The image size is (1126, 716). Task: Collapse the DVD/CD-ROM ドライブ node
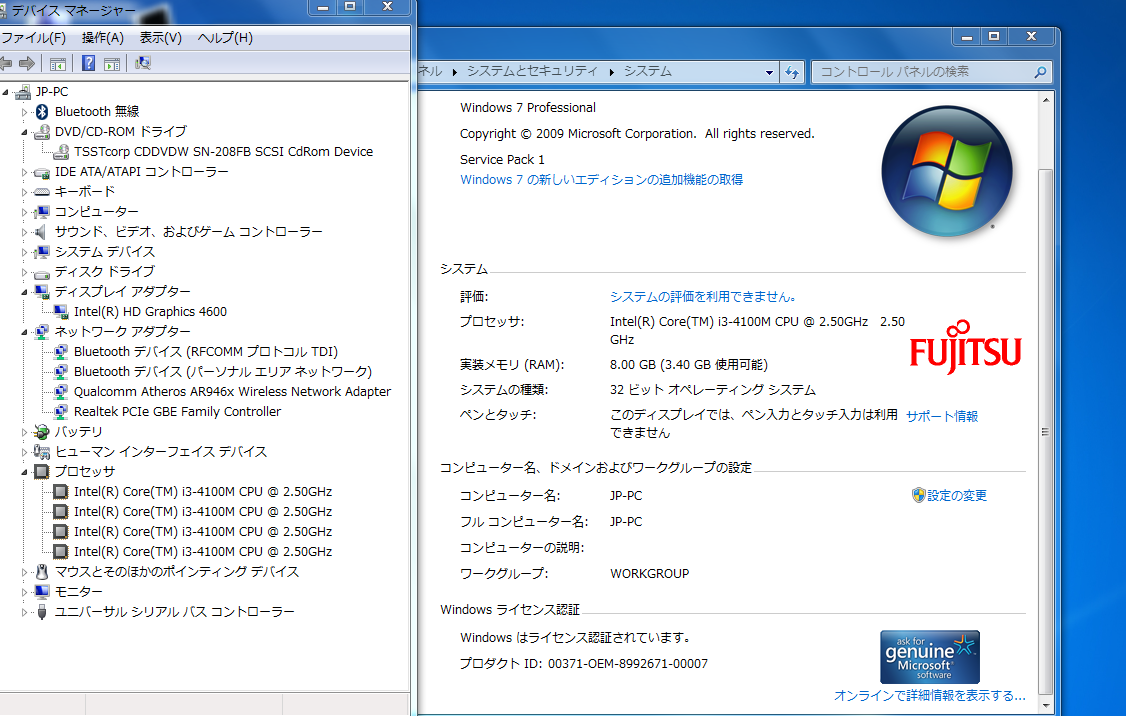coord(24,132)
